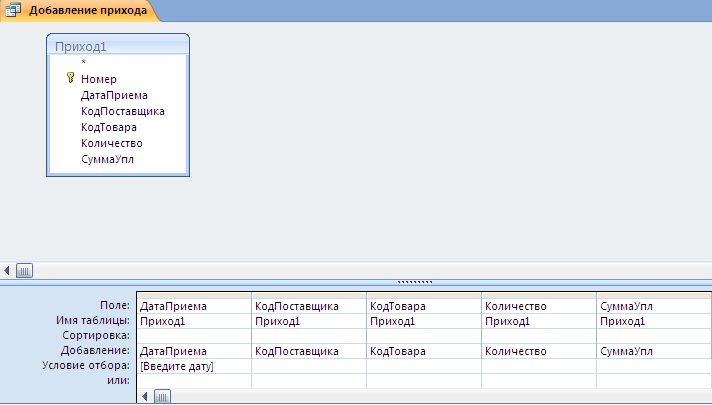Click the upper pane horizontal scrollbar thumb
This screenshot has height=405, width=712.
[x=24, y=271]
